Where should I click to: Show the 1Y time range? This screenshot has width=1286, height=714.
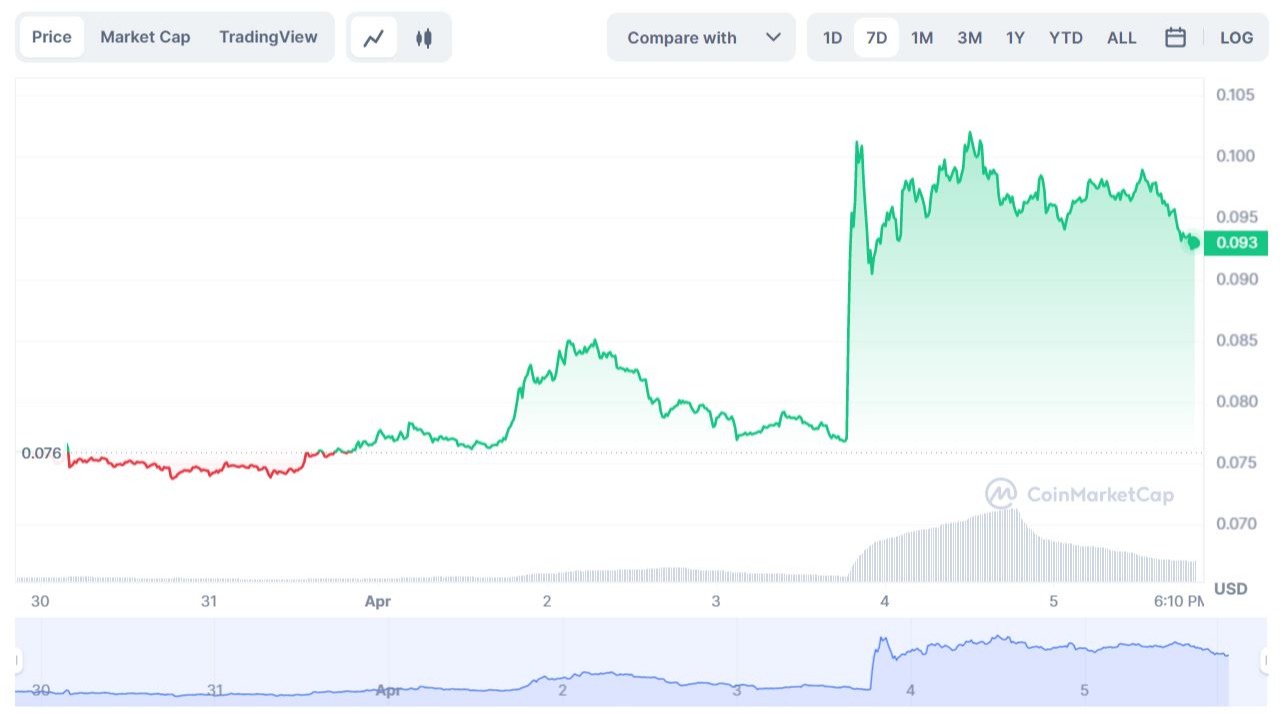click(x=1015, y=38)
